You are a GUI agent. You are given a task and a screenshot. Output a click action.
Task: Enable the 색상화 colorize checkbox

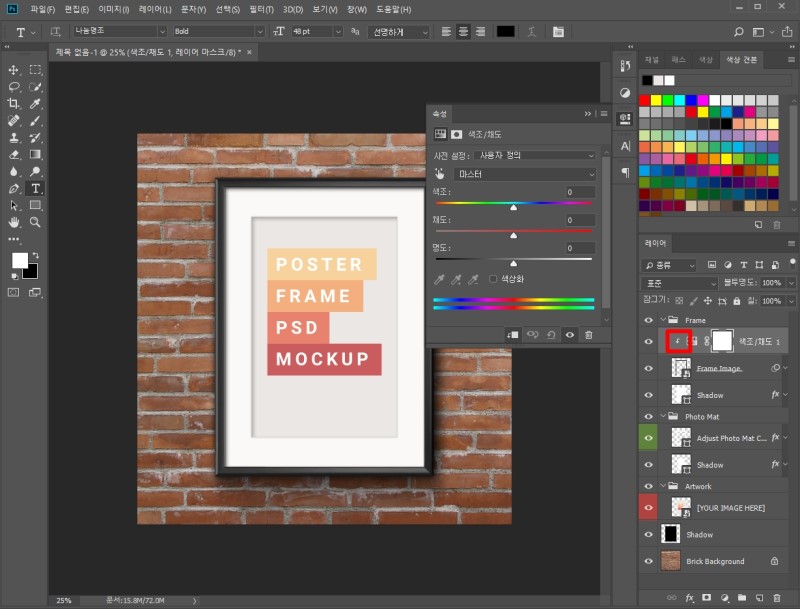[493, 279]
